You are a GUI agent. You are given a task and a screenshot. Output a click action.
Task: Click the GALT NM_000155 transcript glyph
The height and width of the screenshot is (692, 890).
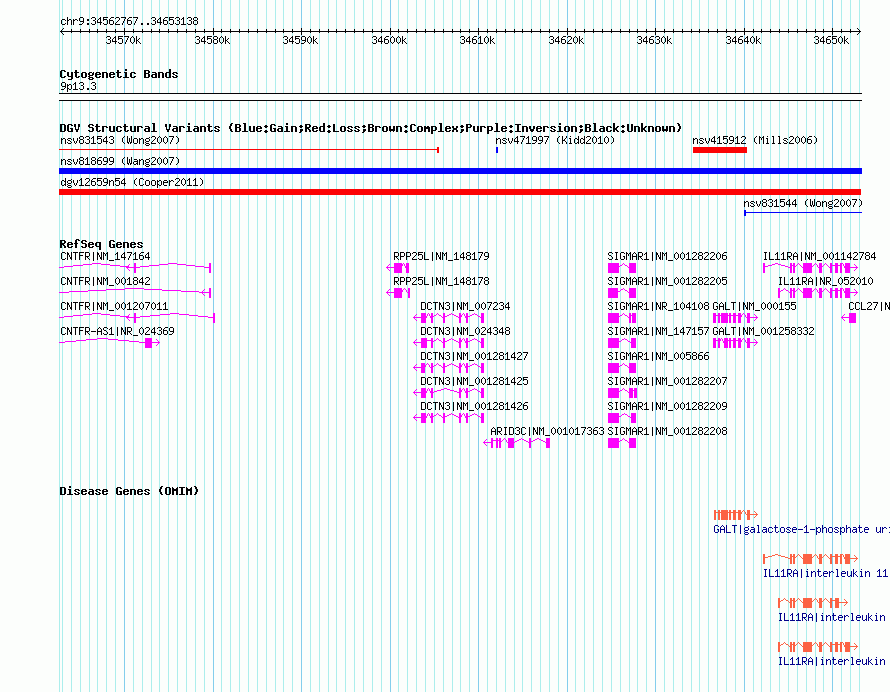click(x=736, y=318)
